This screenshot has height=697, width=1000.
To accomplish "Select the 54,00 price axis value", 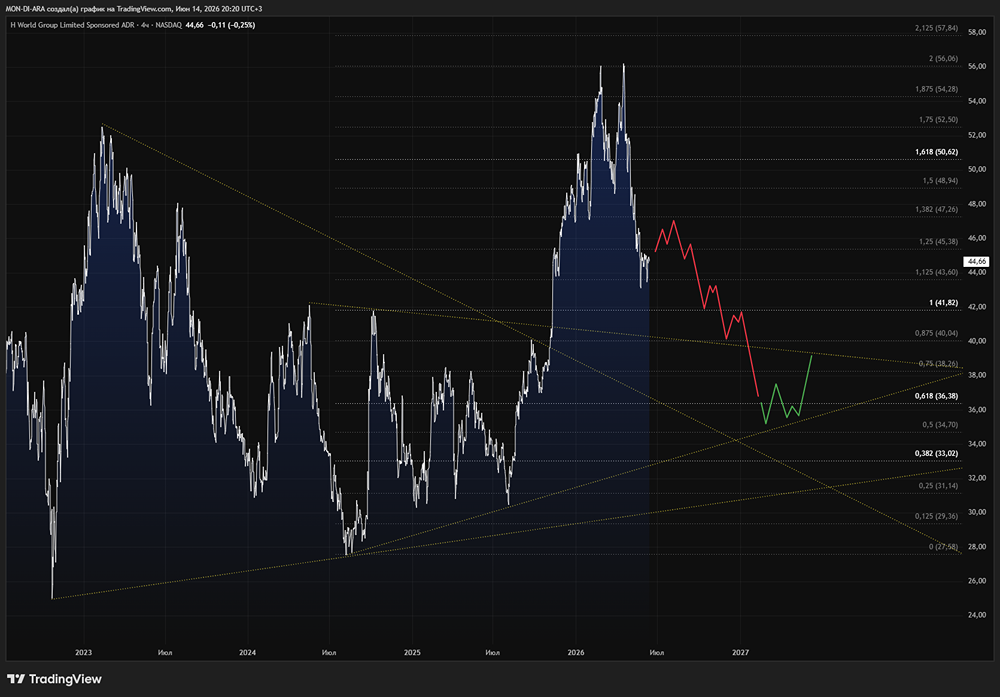I will [976, 101].
